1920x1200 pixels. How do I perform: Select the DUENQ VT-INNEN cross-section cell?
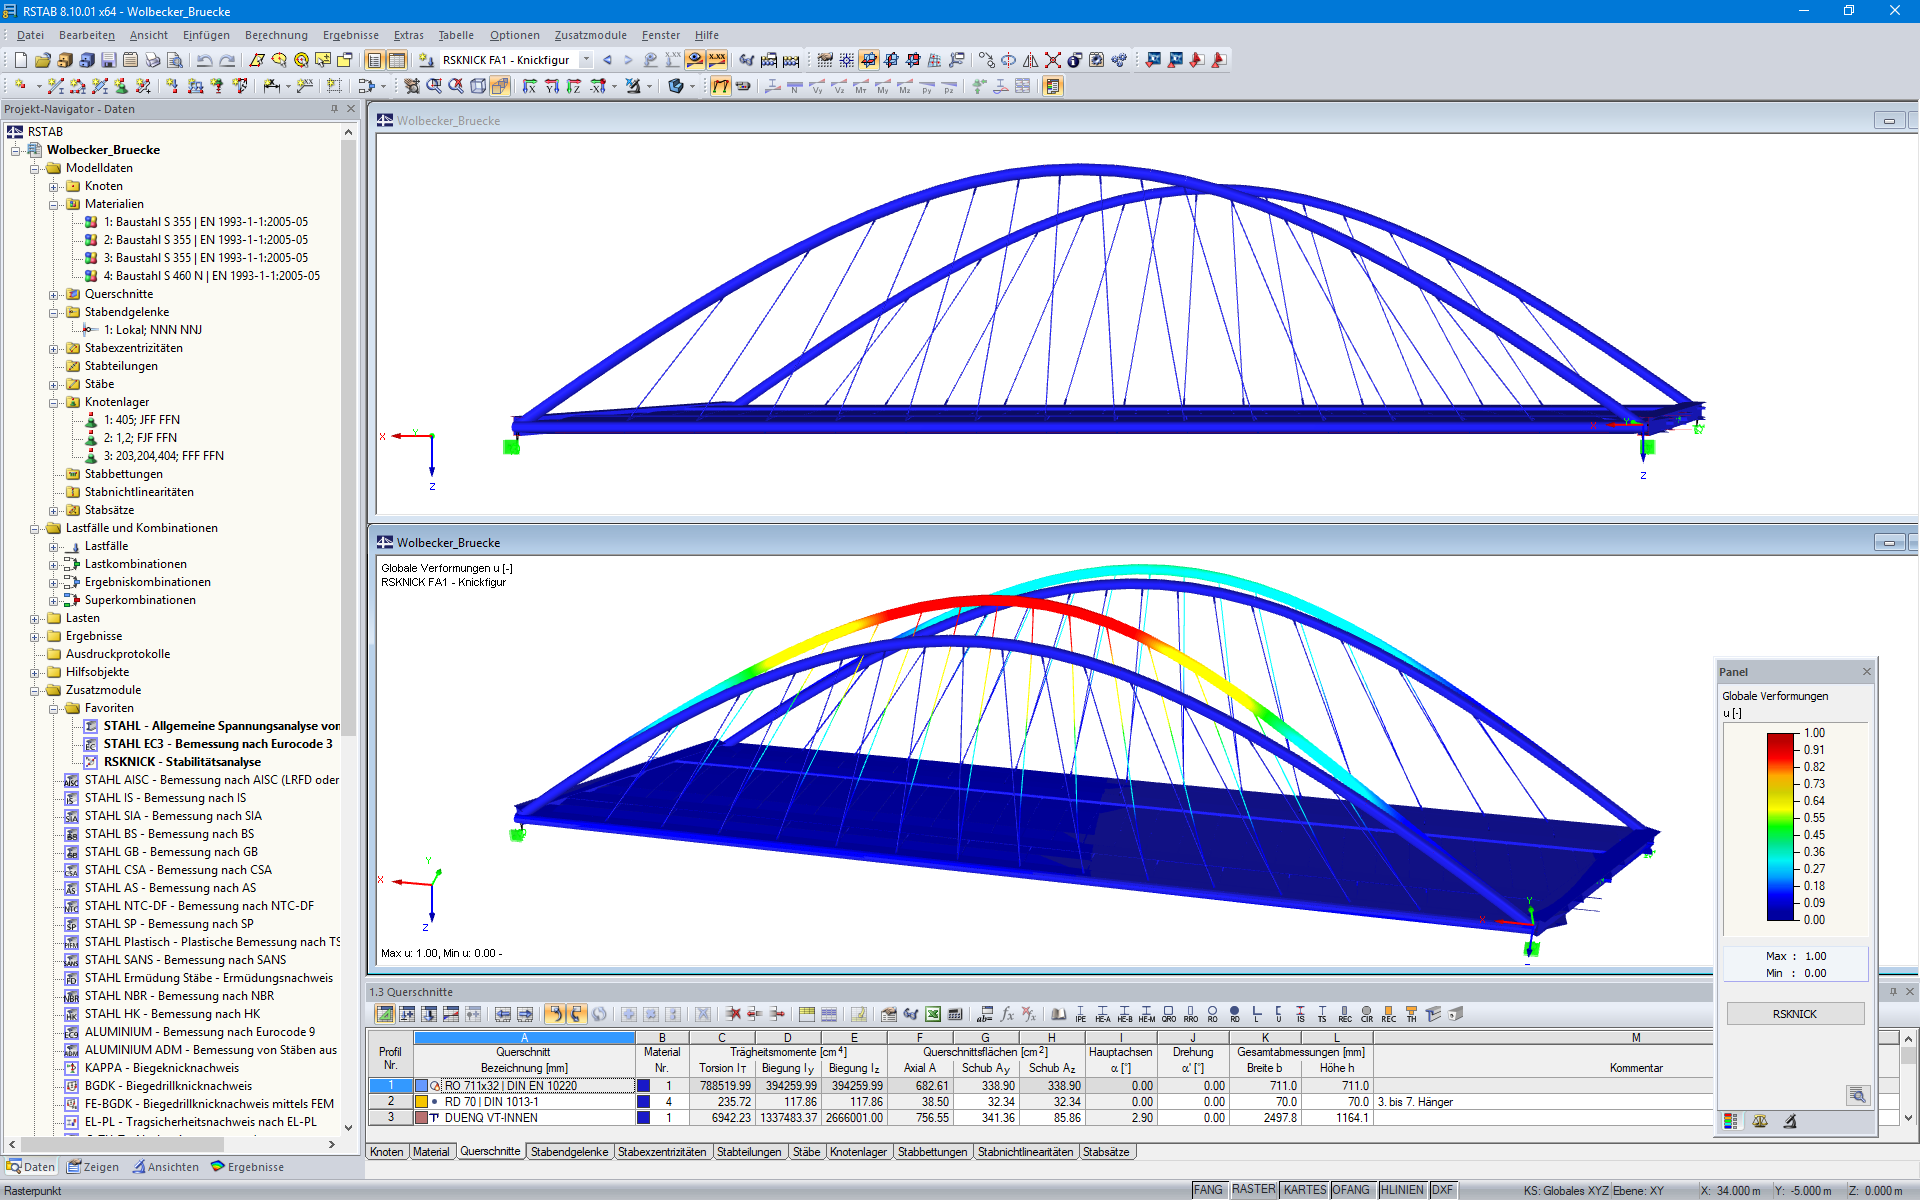click(490, 1118)
